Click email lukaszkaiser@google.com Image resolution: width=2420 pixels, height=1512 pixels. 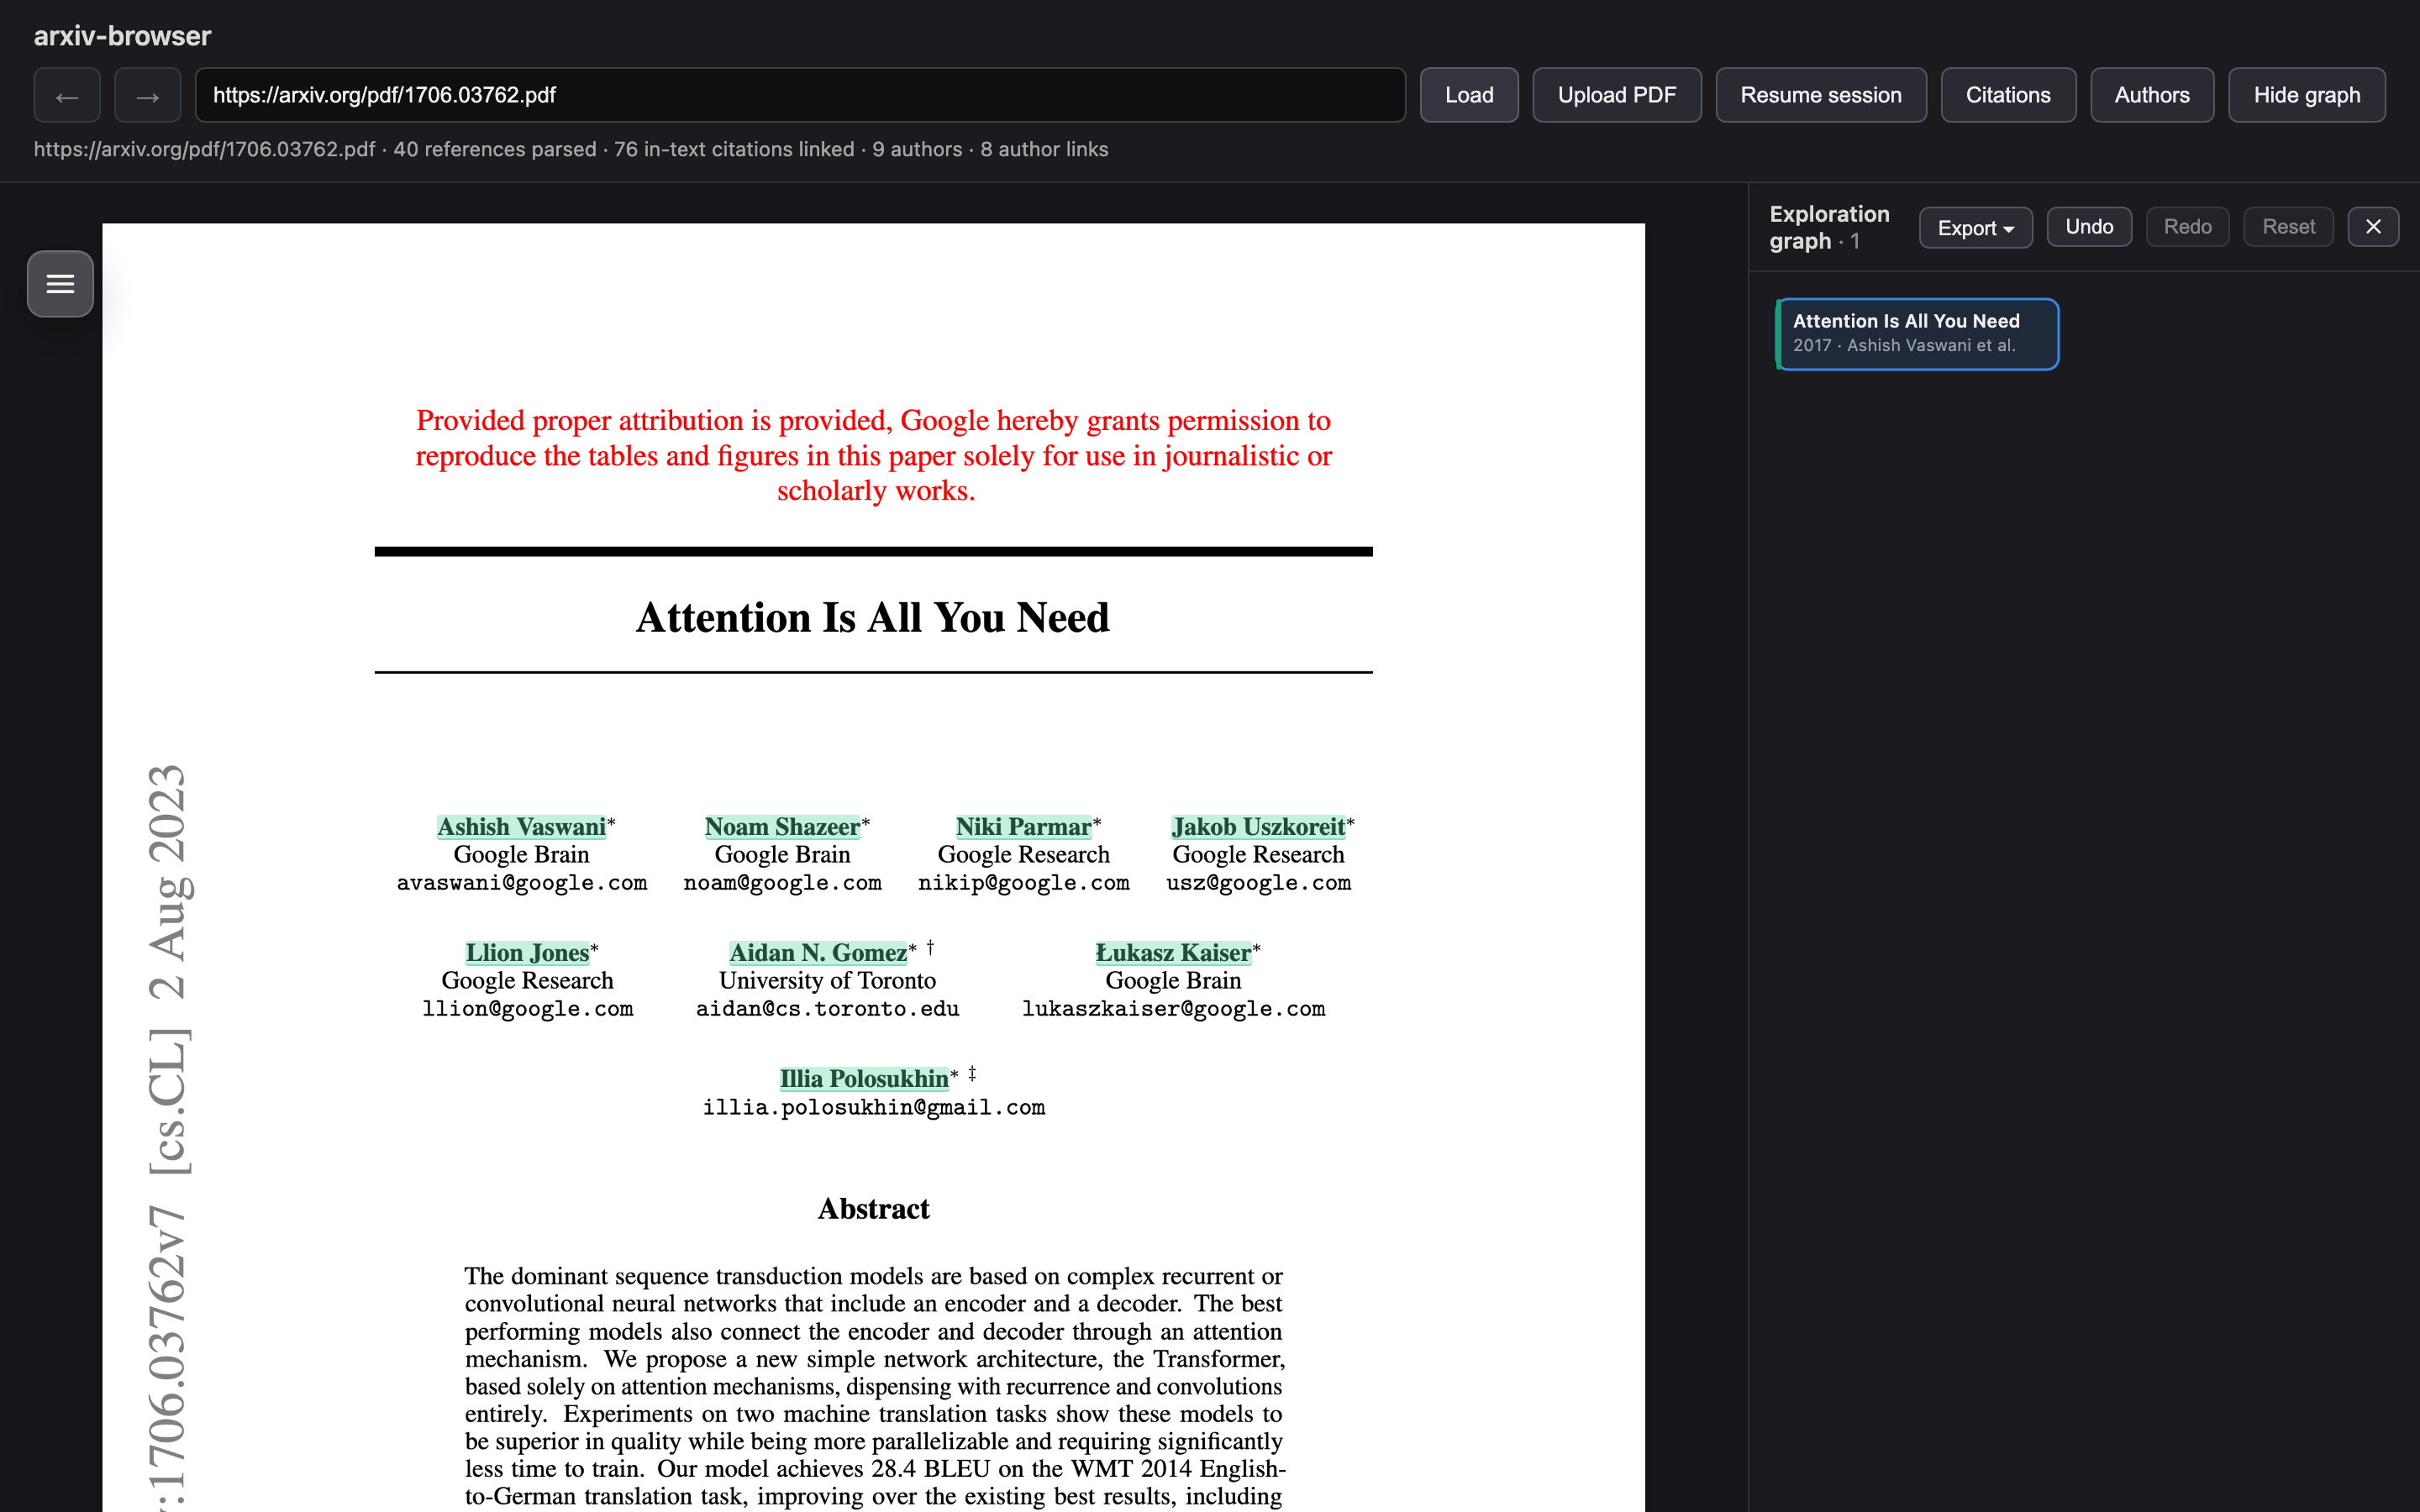[1173, 1009]
